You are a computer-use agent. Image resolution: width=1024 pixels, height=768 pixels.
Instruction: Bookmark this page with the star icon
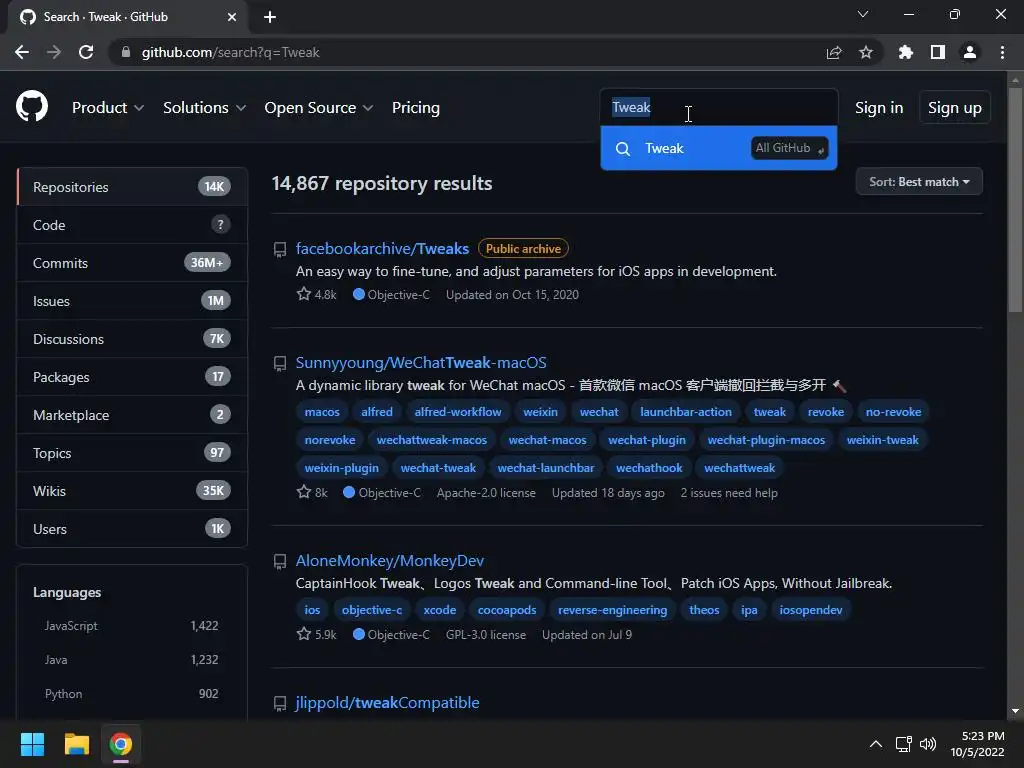tap(866, 52)
